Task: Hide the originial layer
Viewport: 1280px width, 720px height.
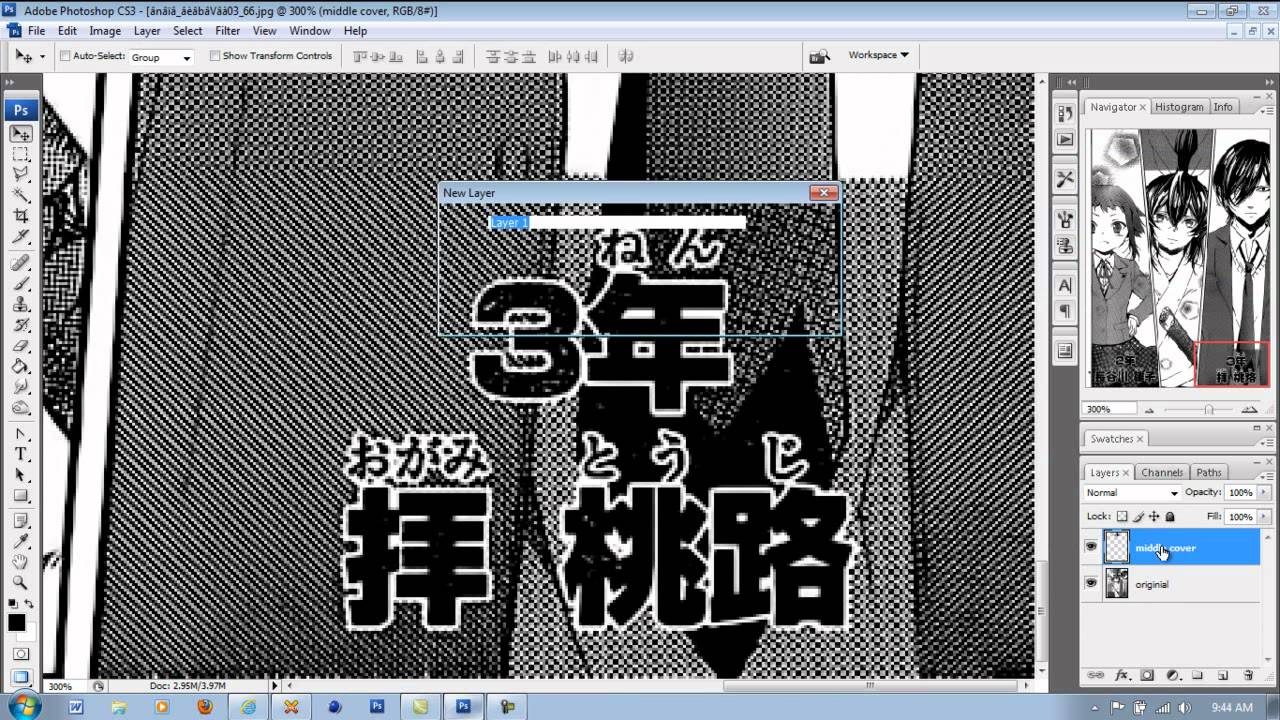Action: (1091, 583)
